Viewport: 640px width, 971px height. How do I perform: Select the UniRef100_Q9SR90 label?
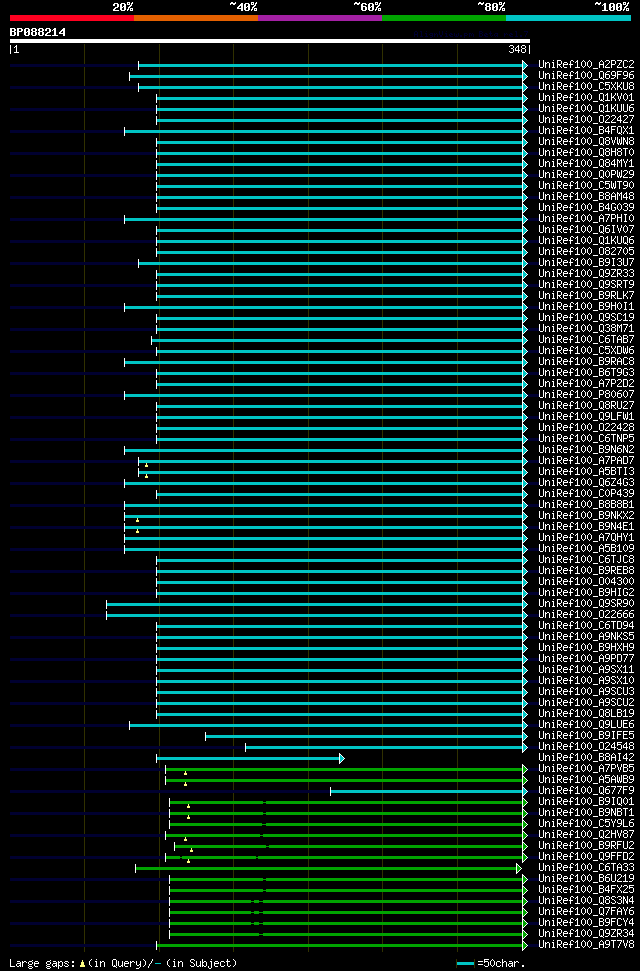click(x=586, y=604)
